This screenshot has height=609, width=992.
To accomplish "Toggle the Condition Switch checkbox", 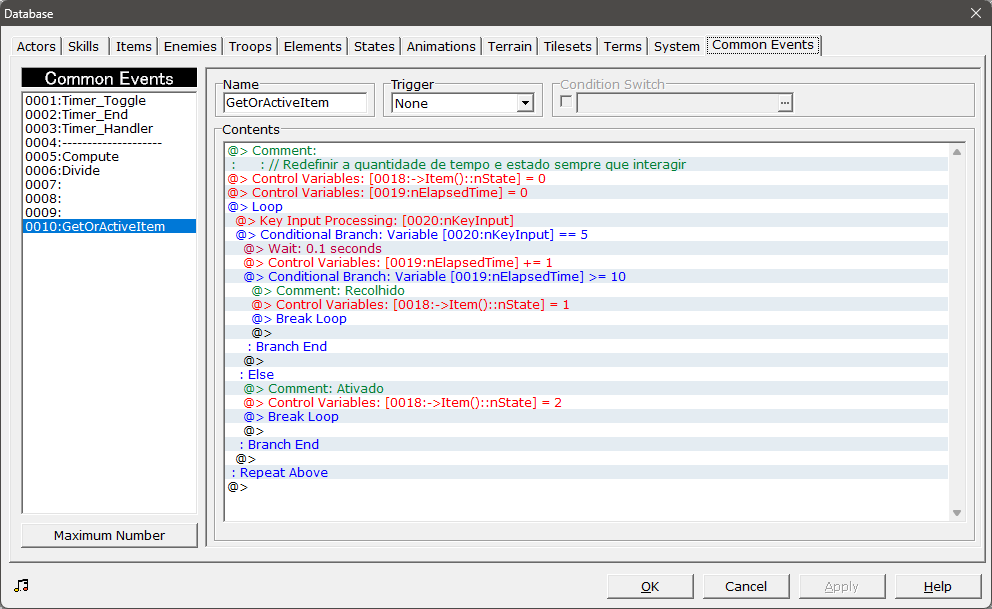I will click(566, 102).
